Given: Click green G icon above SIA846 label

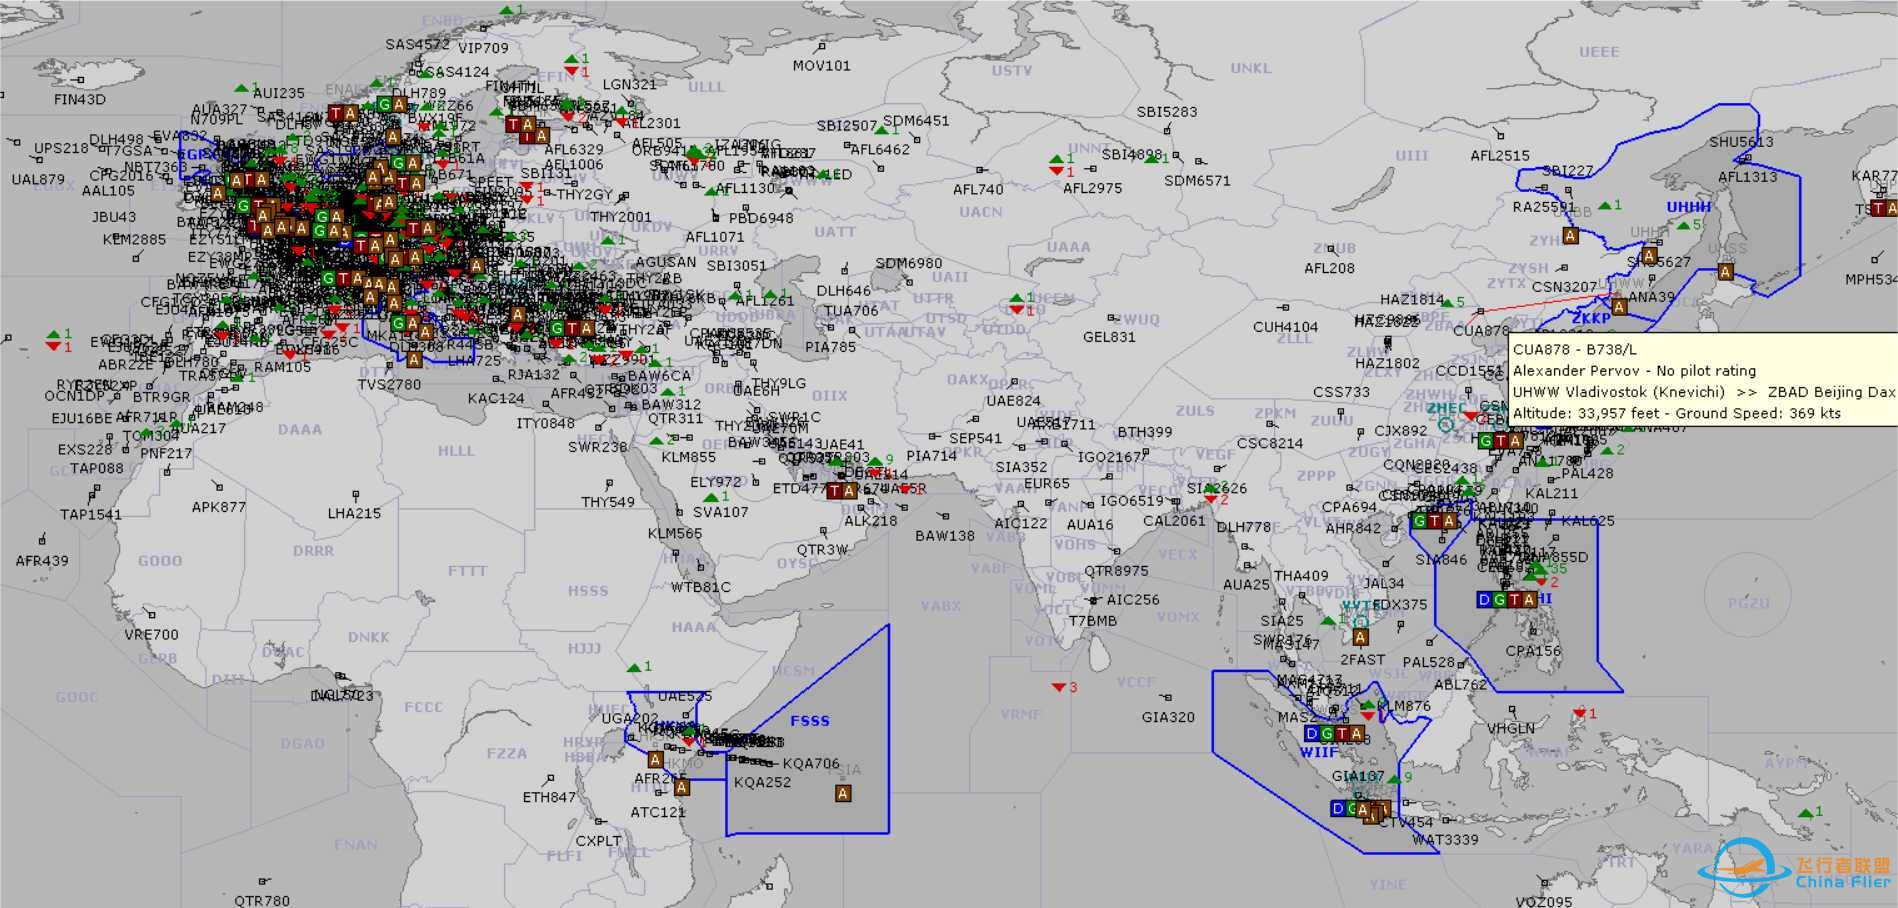Looking at the screenshot, I should pos(1418,521).
